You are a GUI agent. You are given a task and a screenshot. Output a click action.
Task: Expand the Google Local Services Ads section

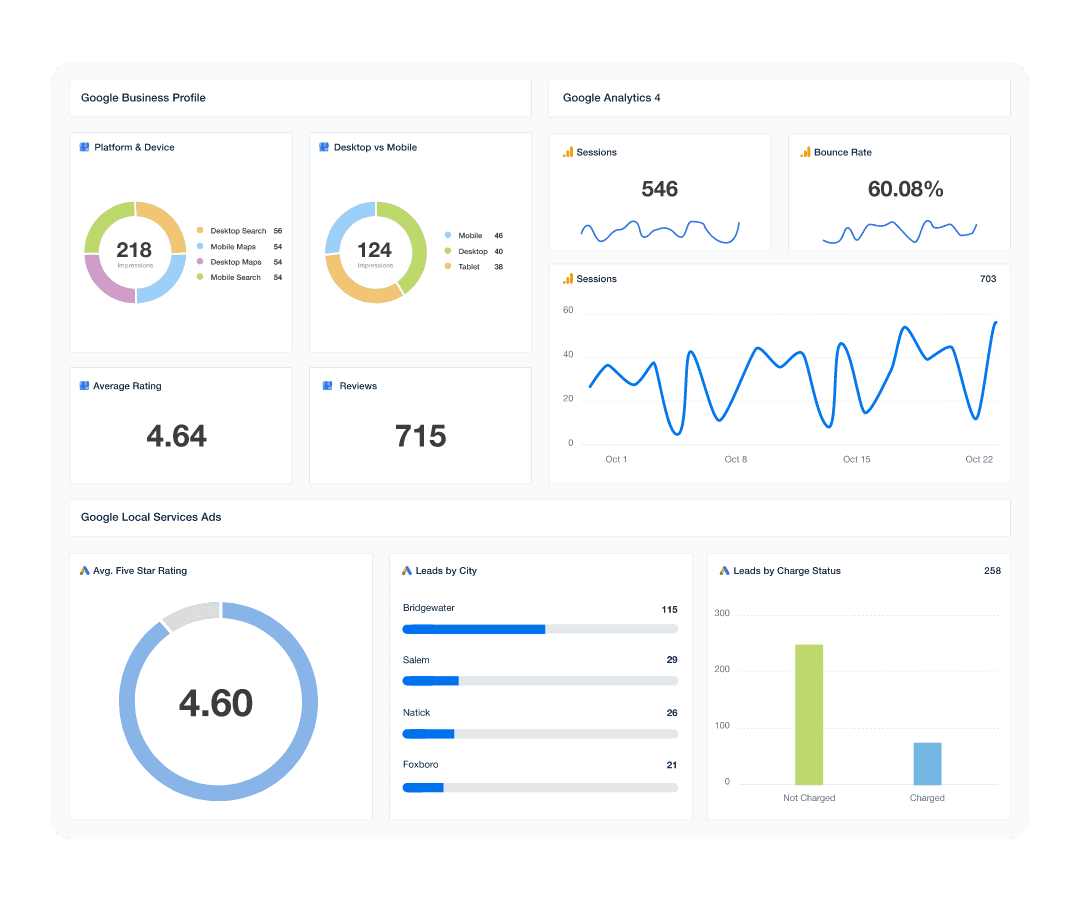coord(151,517)
